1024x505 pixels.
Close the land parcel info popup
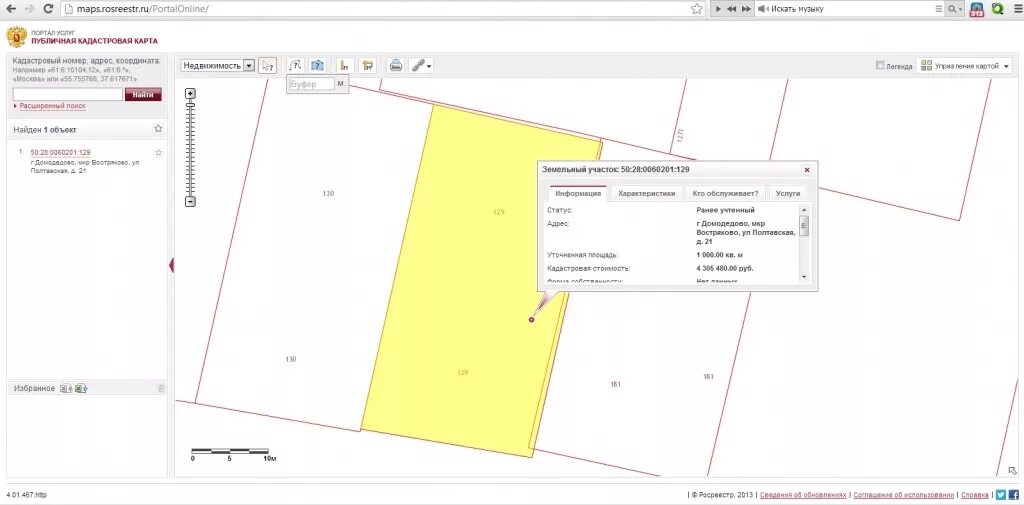807,170
